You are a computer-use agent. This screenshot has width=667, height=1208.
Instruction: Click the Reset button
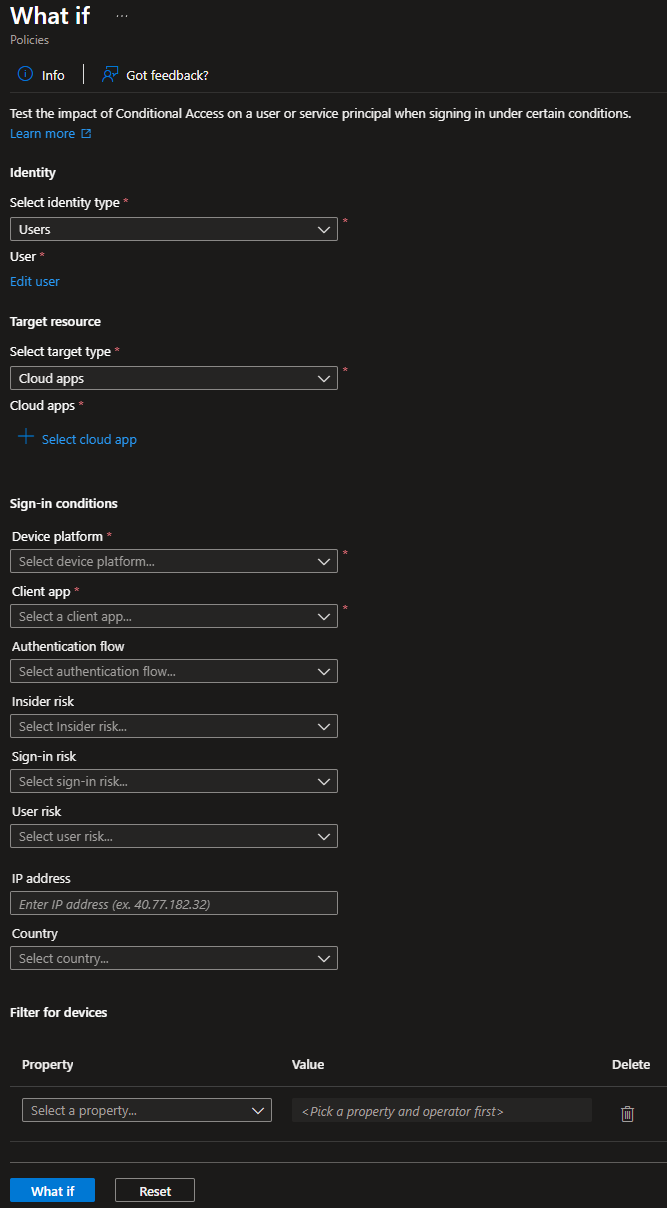tap(155, 1190)
